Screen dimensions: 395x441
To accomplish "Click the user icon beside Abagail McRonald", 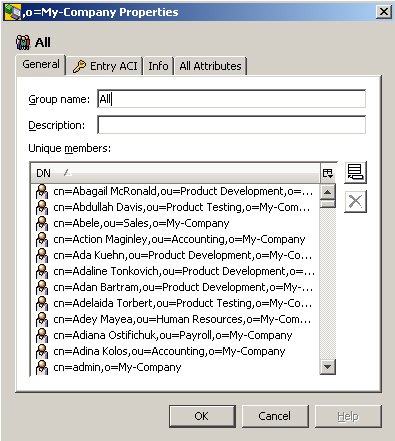I will point(42,191).
